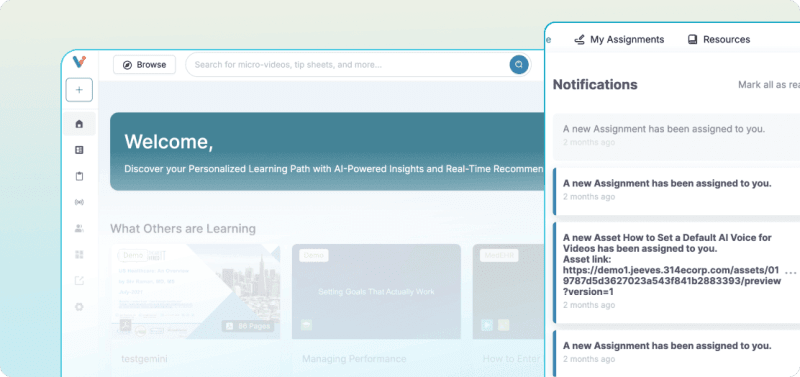Image resolution: width=800 pixels, height=377 pixels.
Task: Open the Resources tab
Action: click(x=719, y=40)
